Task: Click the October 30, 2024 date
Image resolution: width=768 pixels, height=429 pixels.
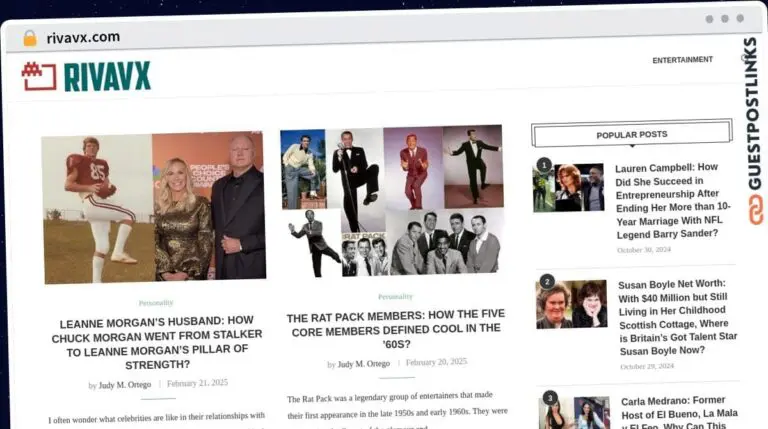Action: pyautogui.click(x=644, y=250)
